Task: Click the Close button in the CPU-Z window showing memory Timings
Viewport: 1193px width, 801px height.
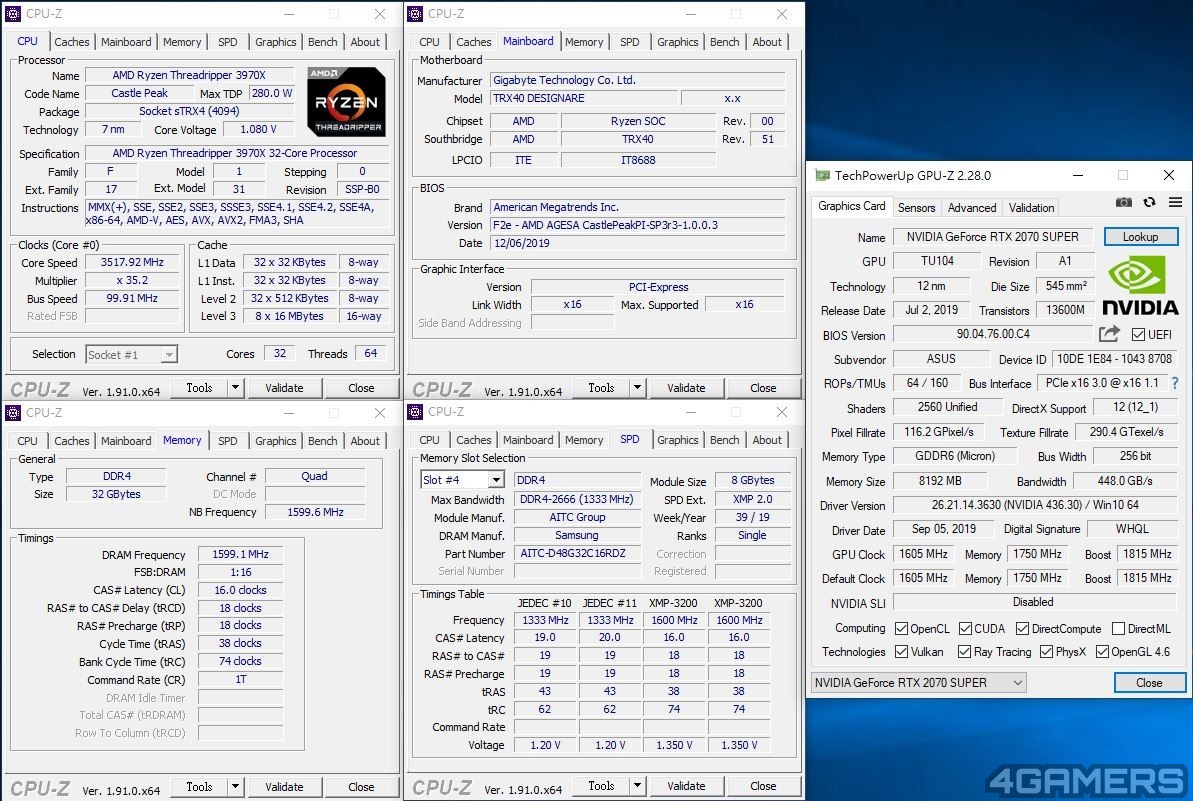Action: point(361,787)
